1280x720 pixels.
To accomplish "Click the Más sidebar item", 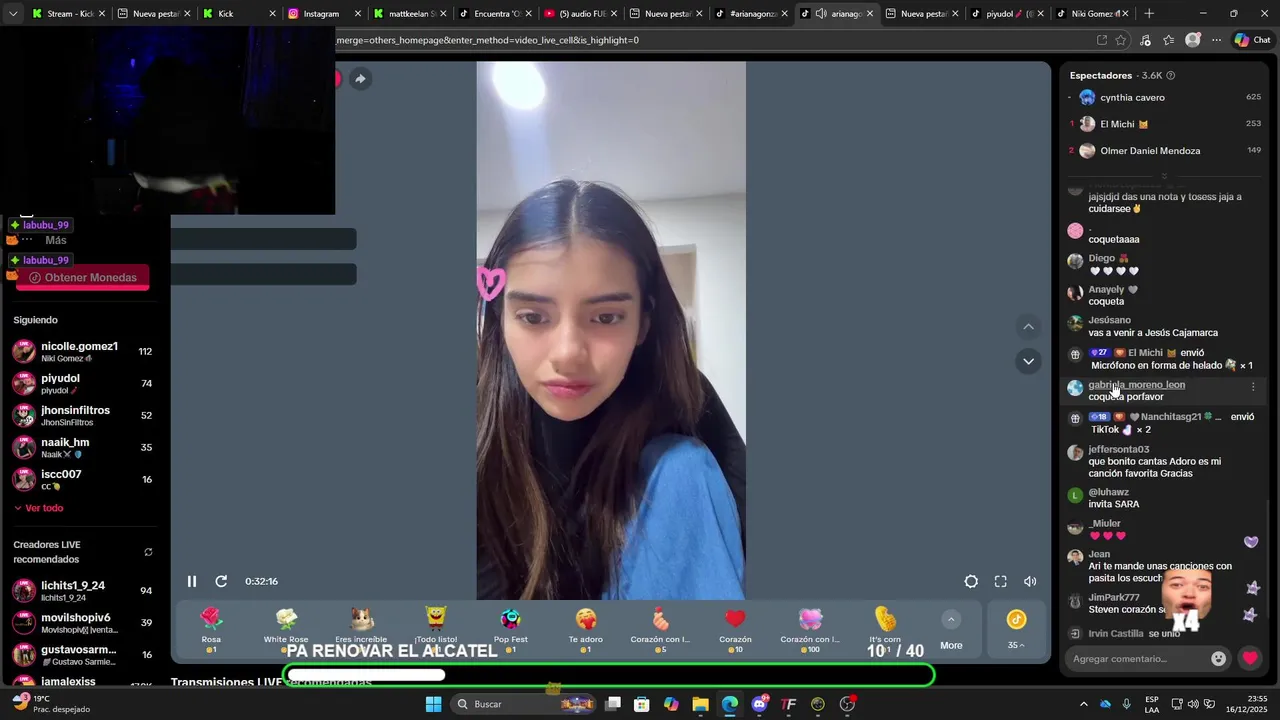I will (x=56, y=240).
